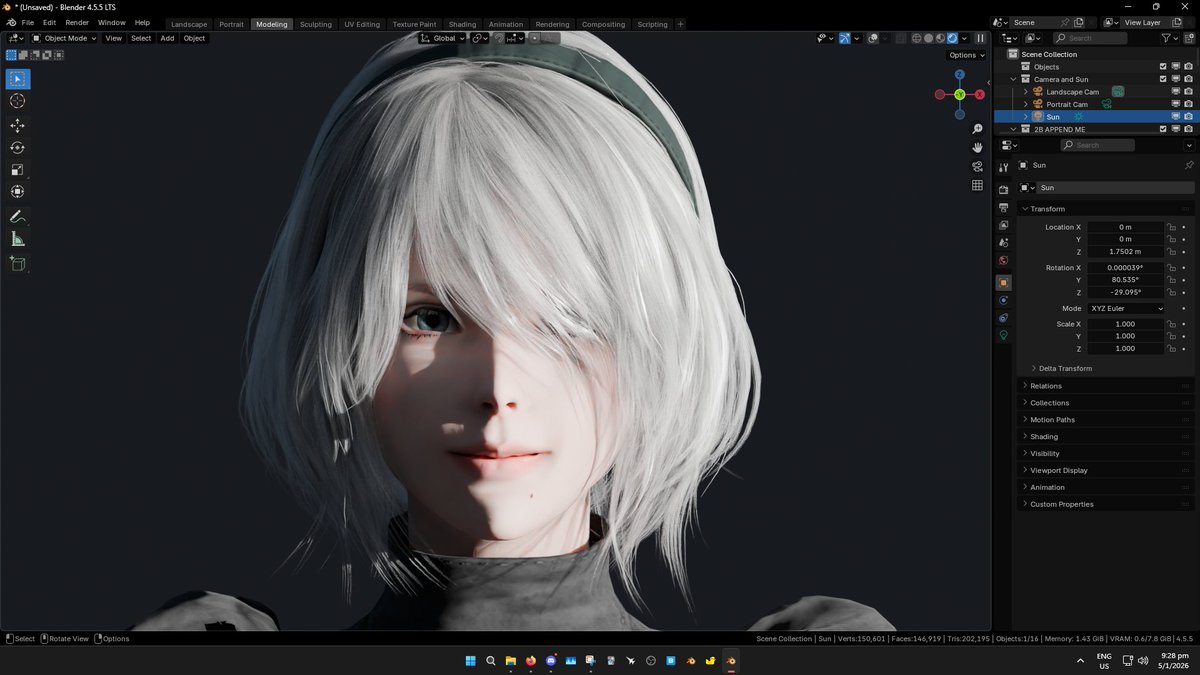Select the Add Cube tool

[17, 264]
